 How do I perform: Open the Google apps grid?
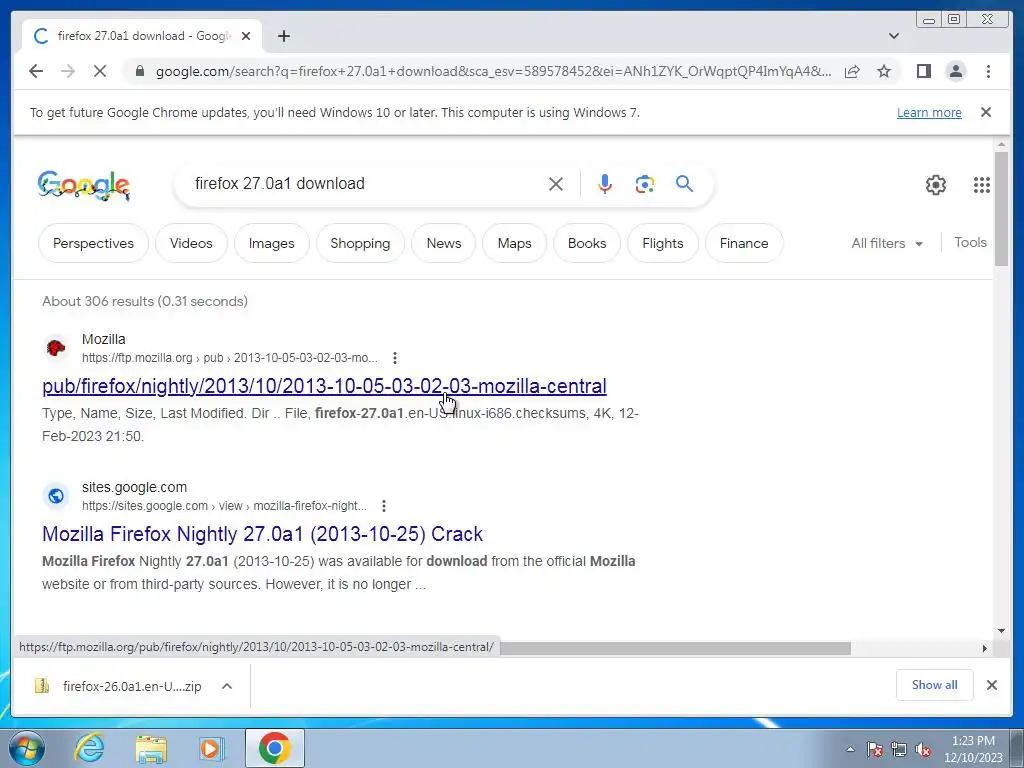click(982, 185)
